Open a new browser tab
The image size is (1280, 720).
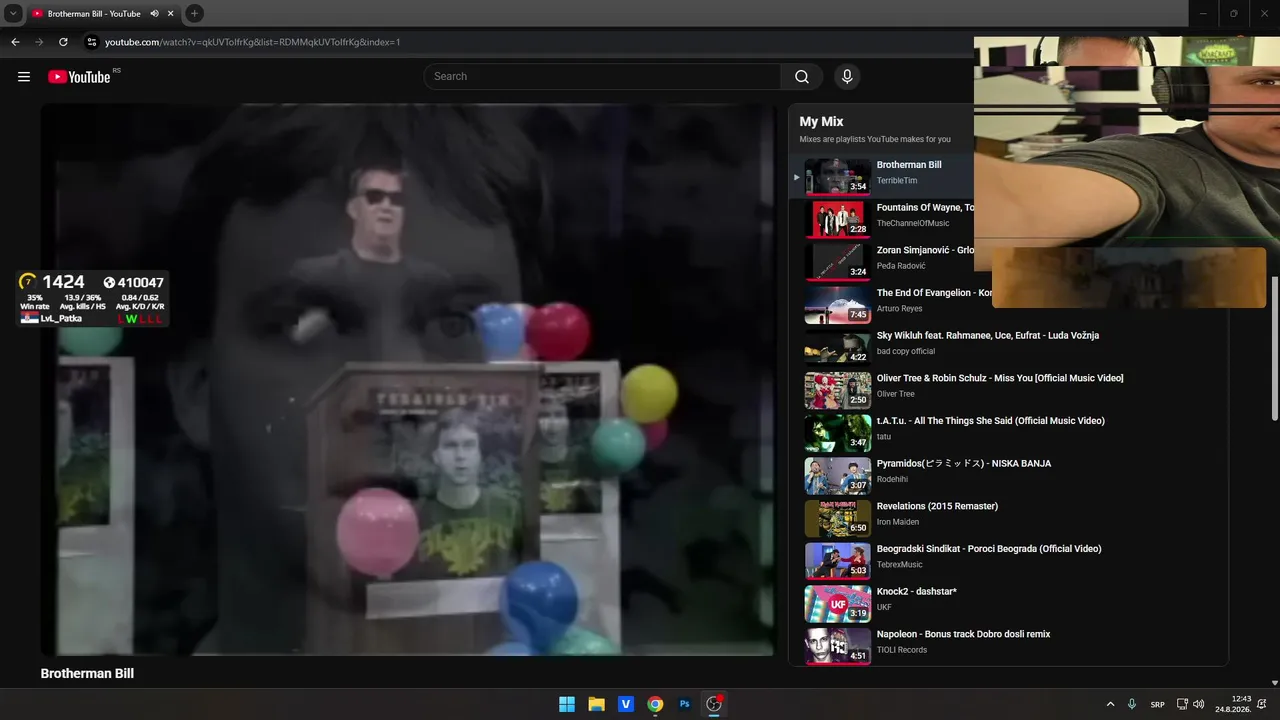194,14
